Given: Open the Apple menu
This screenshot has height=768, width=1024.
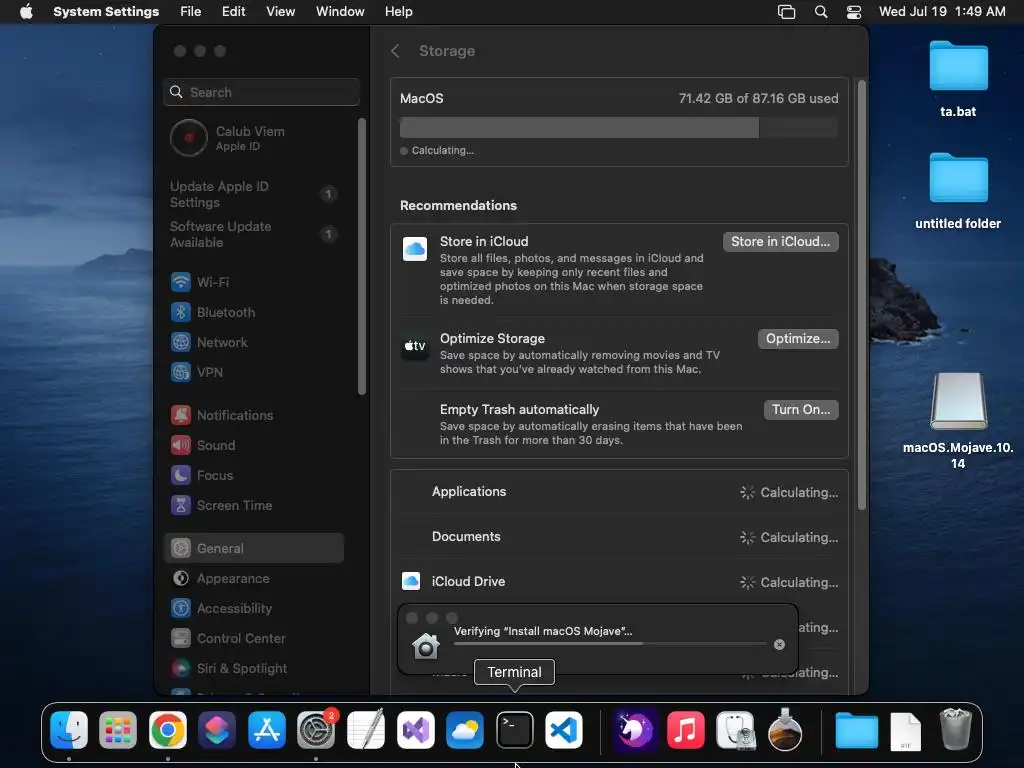Looking at the screenshot, I should 26,12.
